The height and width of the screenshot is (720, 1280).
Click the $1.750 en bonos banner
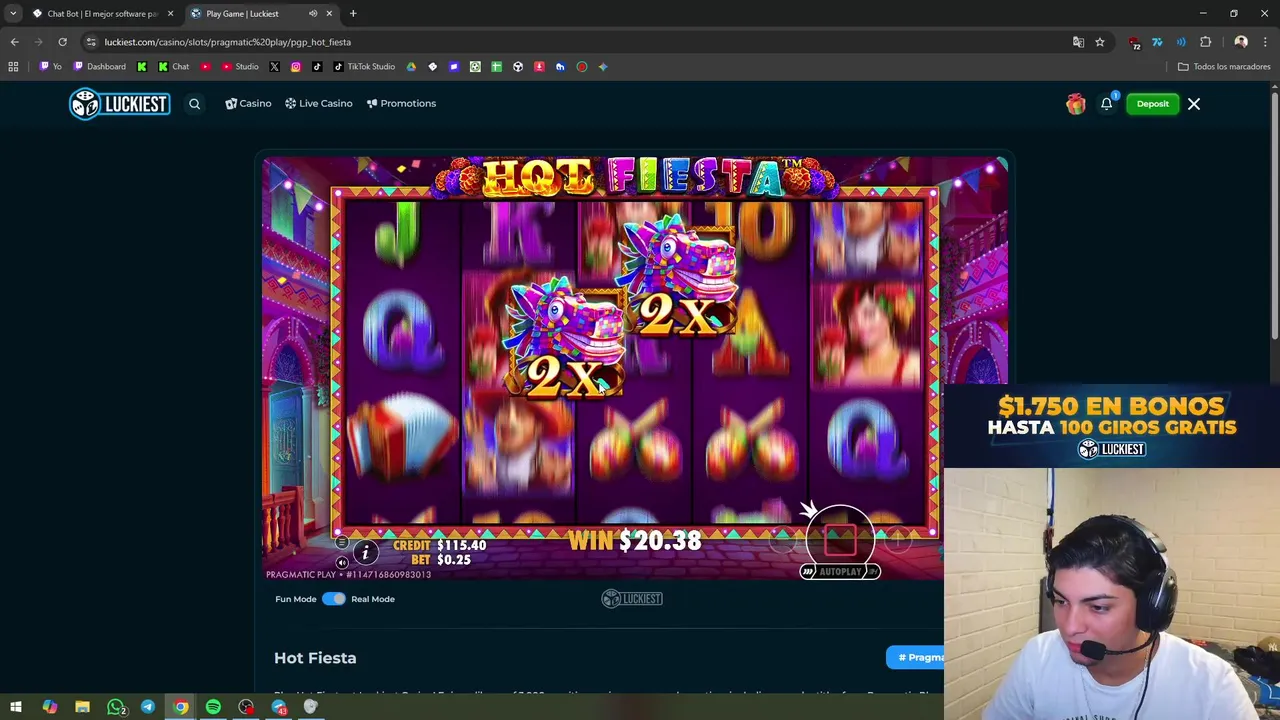coord(1112,426)
